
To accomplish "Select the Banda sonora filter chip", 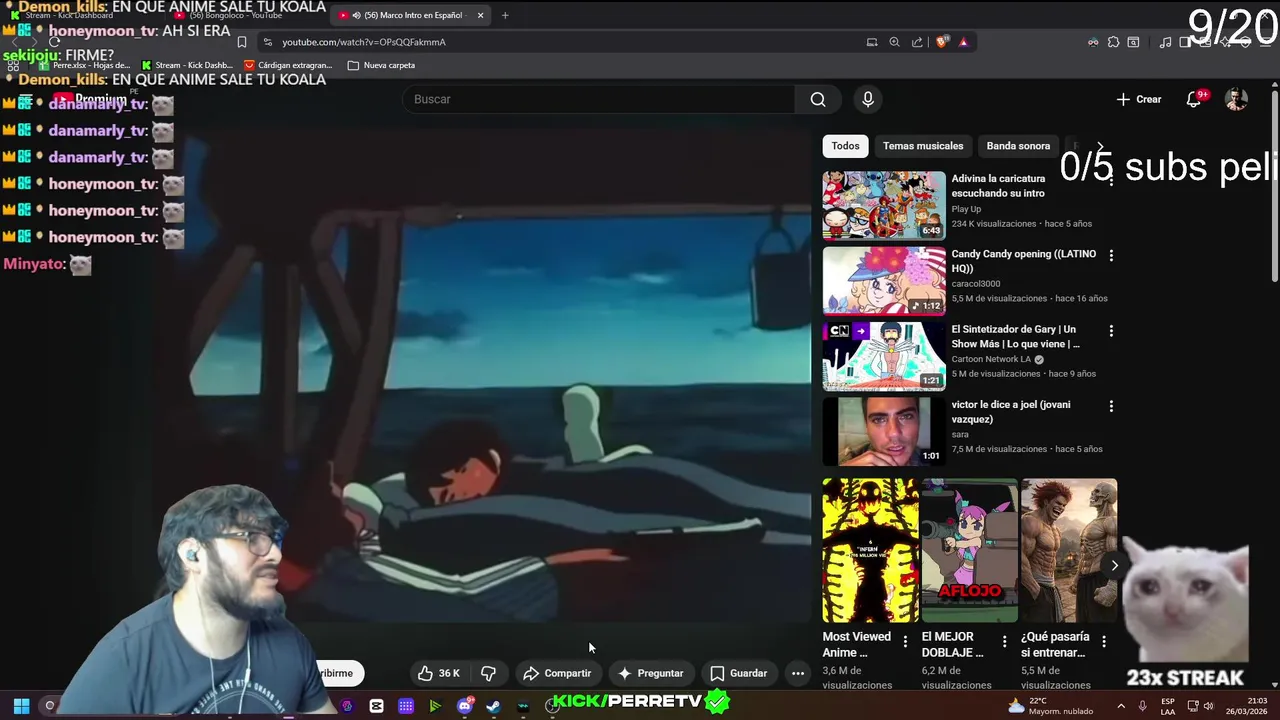I will [1018, 146].
